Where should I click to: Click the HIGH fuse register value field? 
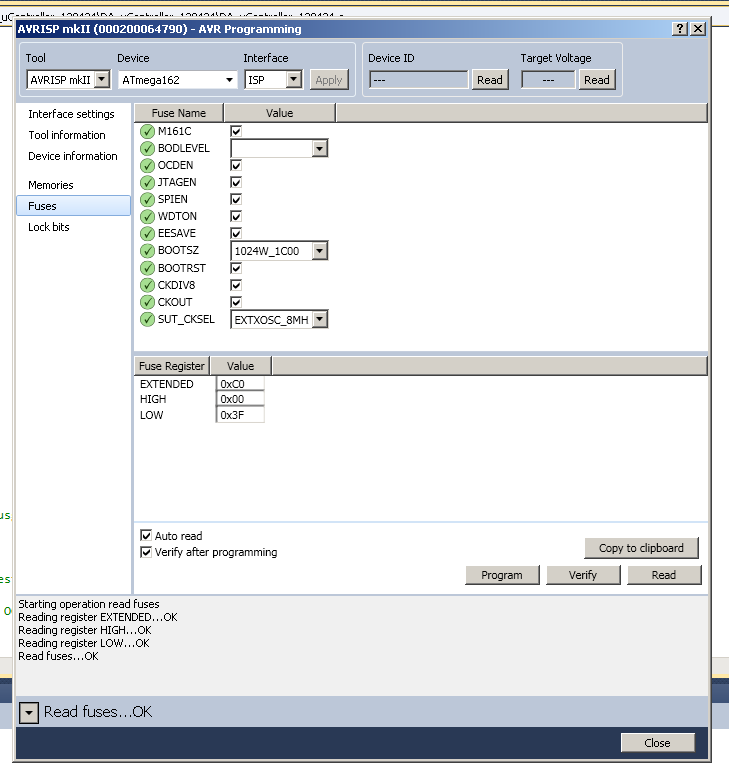pos(240,399)
